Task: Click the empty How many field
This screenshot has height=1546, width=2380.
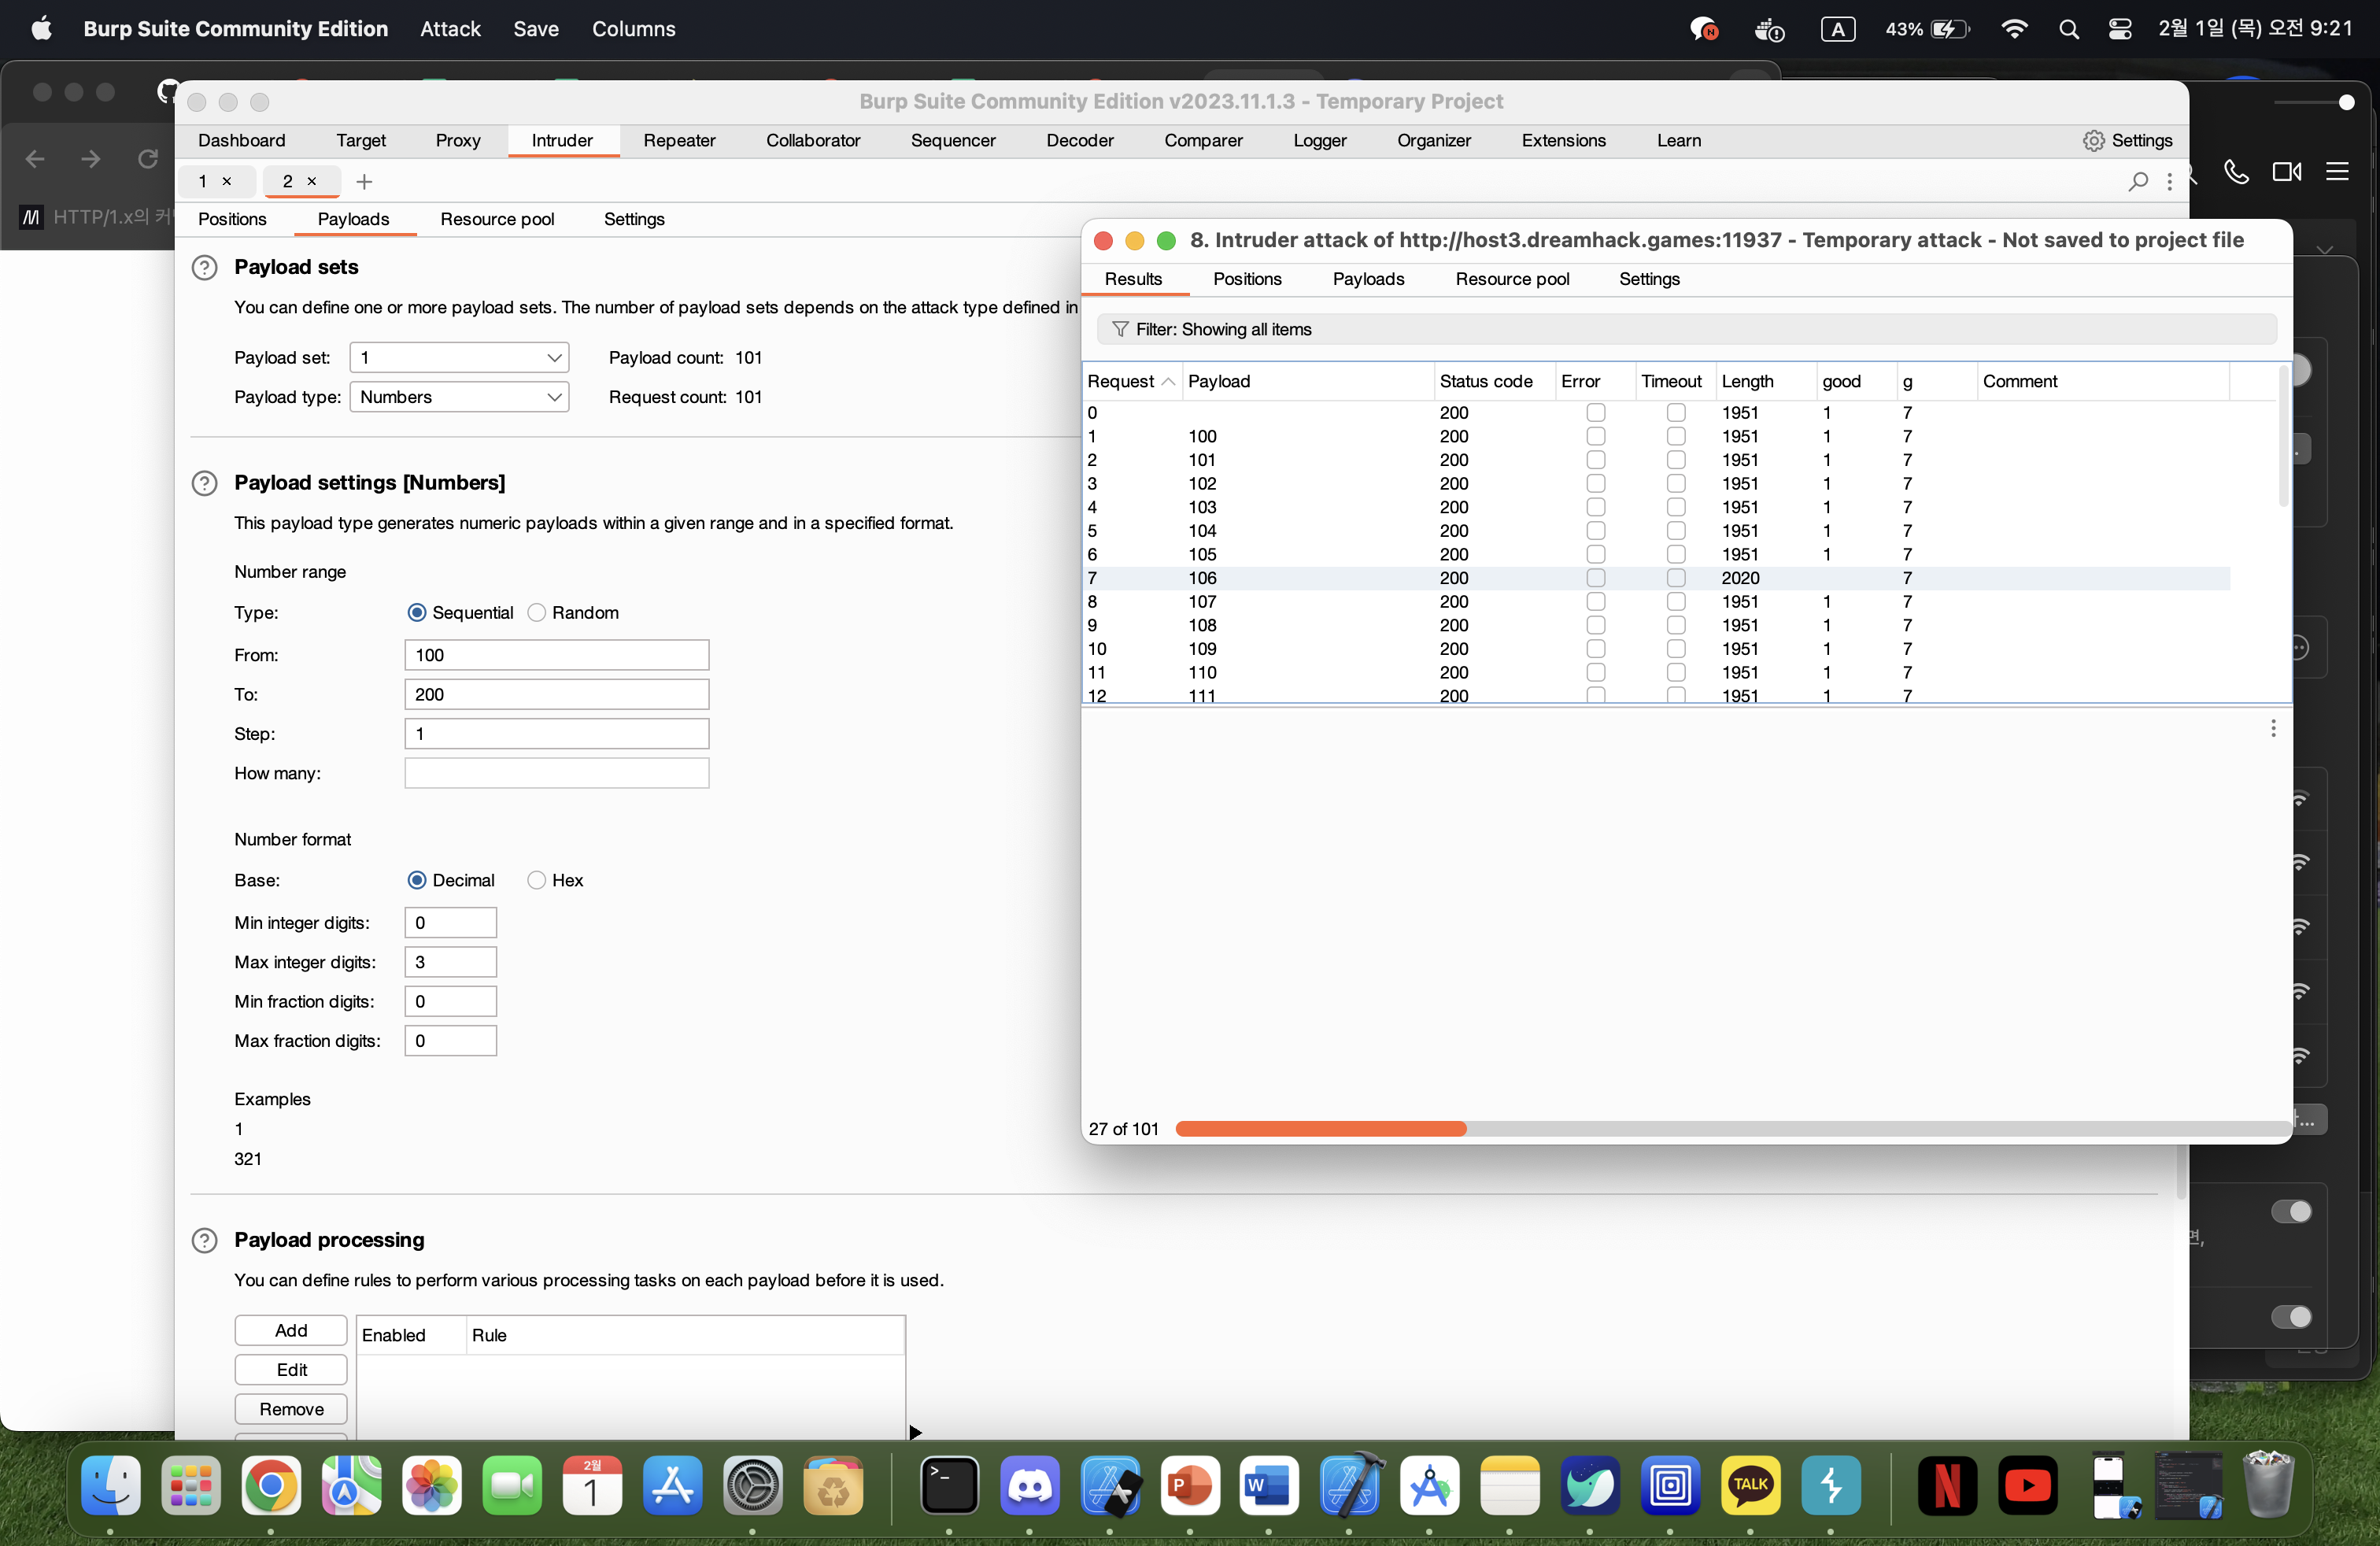Action: (x=556, y=774)
